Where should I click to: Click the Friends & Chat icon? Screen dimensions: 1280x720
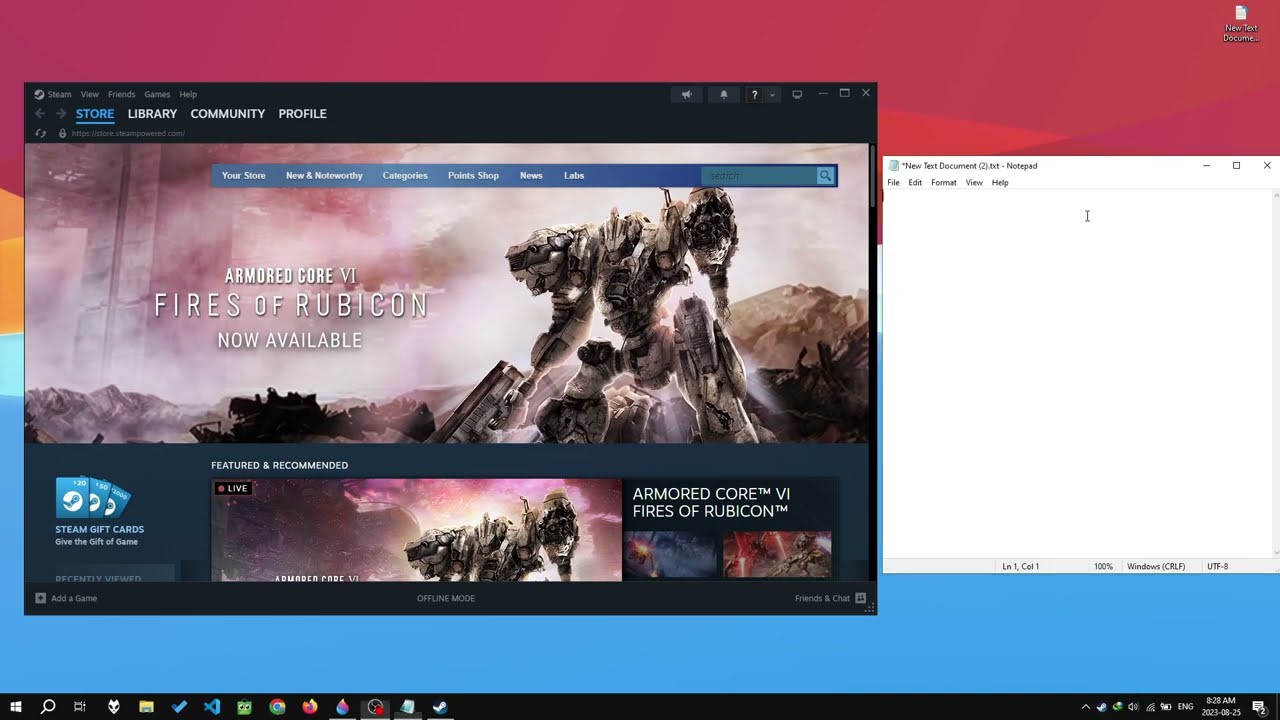860,598
